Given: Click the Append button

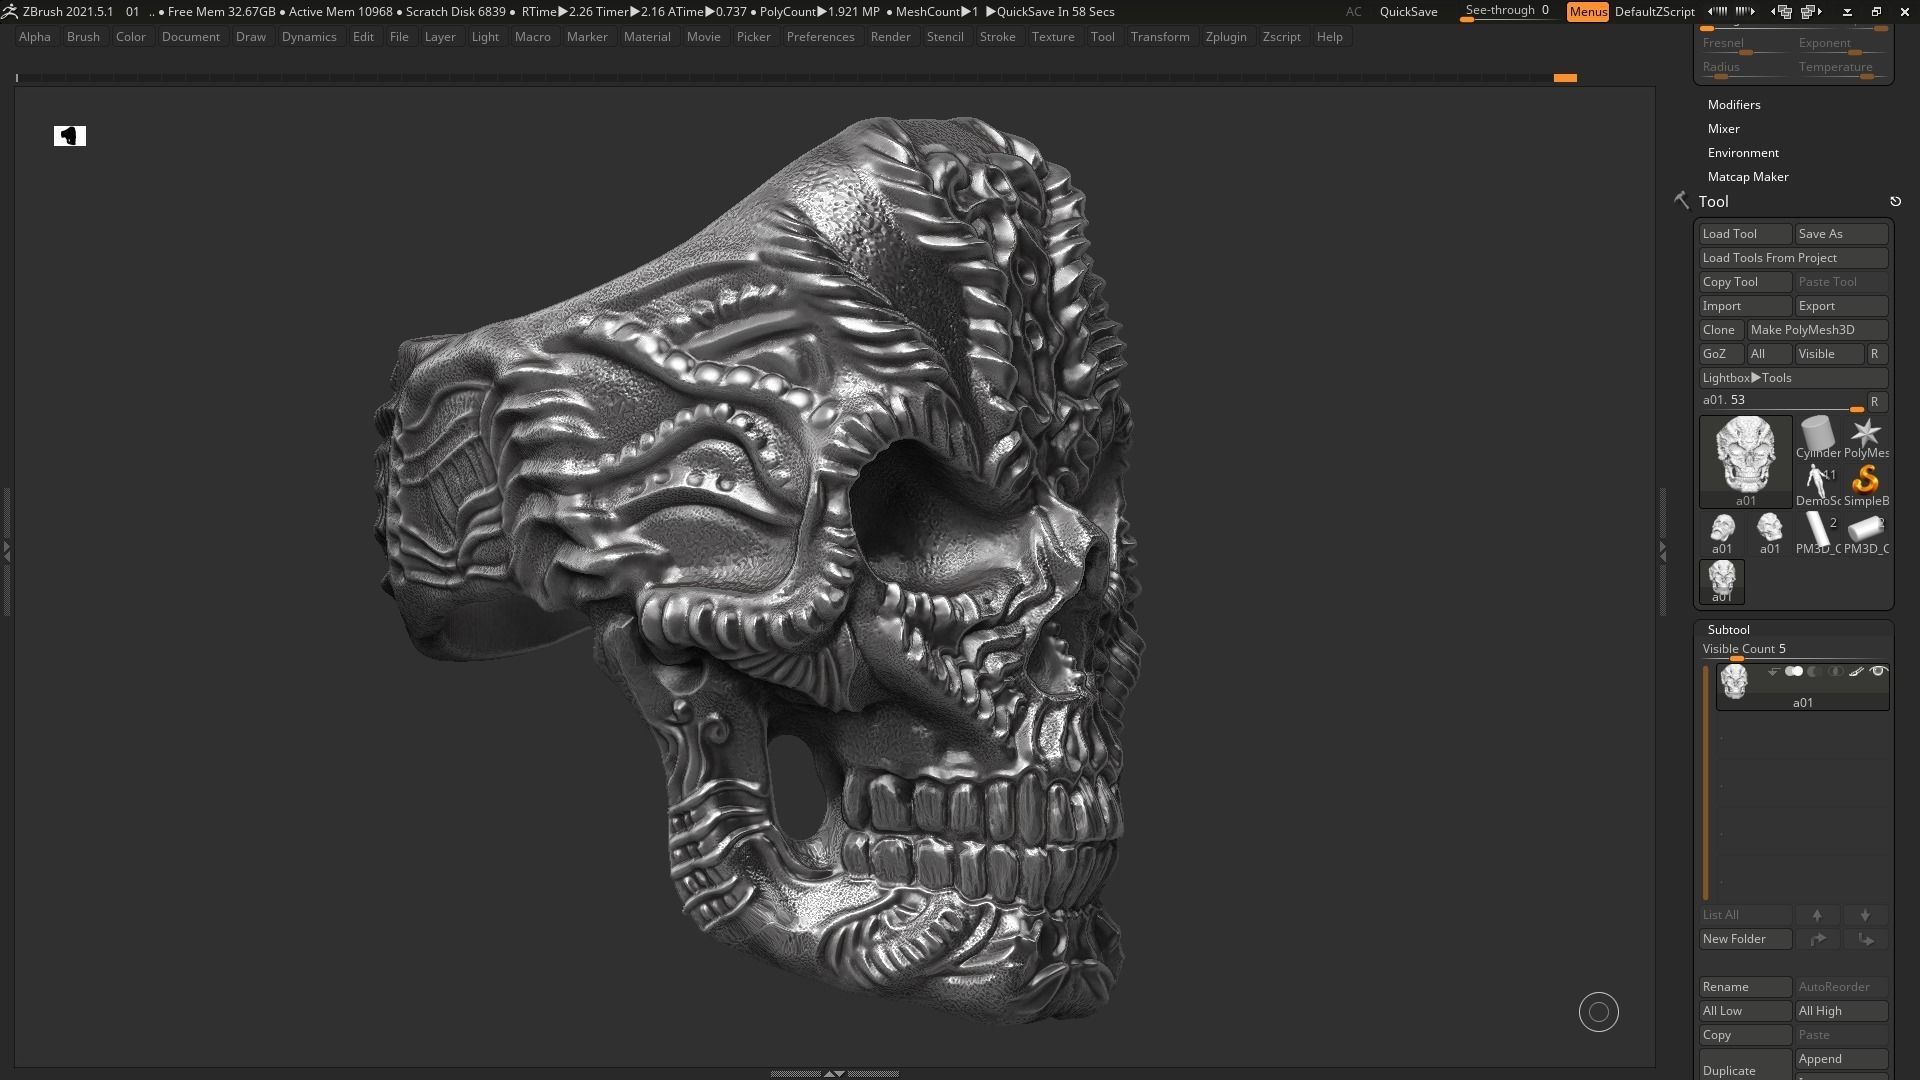Looking at the screenshot, I should click(1841, 1059).
